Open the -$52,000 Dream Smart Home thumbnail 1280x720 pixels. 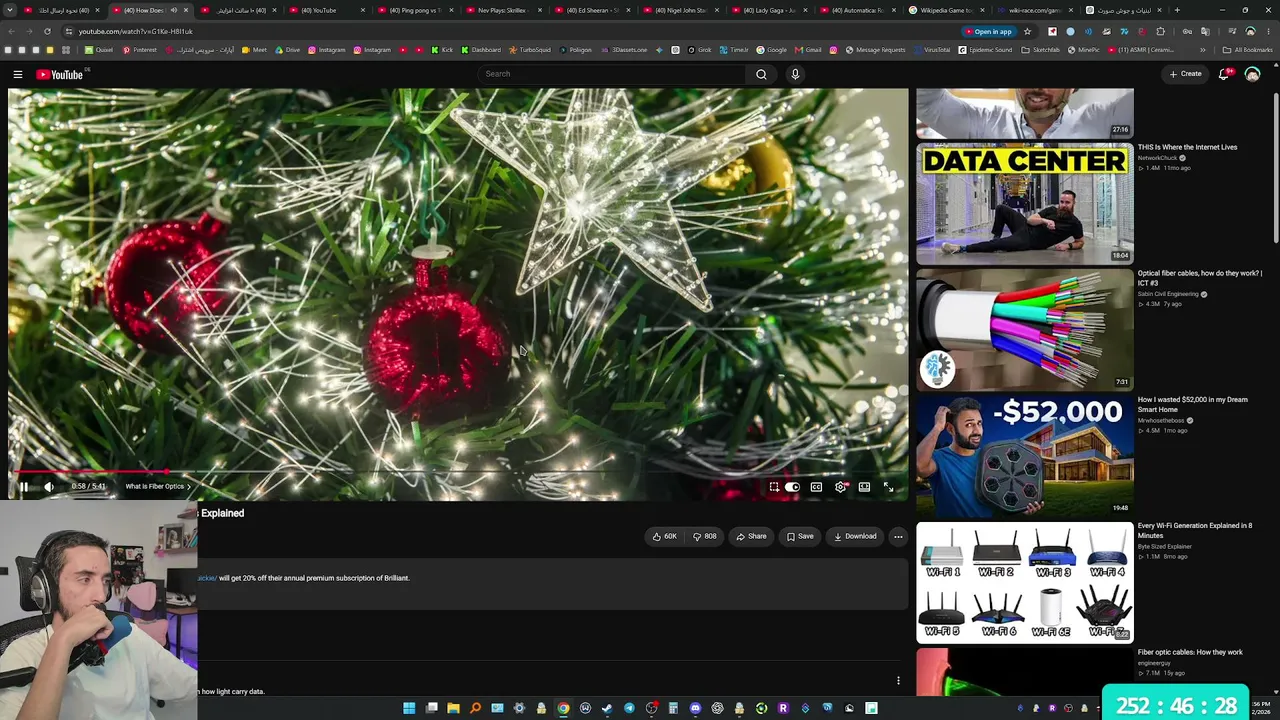(x=1025, y=456)
